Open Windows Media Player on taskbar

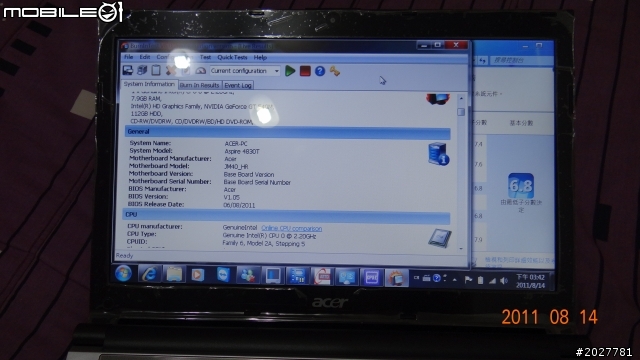click(198, 275)
